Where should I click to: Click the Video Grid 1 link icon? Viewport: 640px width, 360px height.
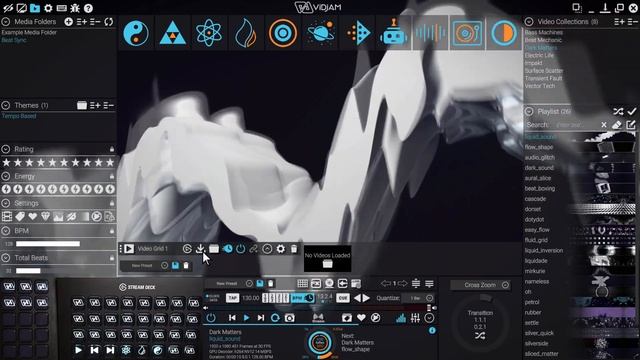click(253, 249)
